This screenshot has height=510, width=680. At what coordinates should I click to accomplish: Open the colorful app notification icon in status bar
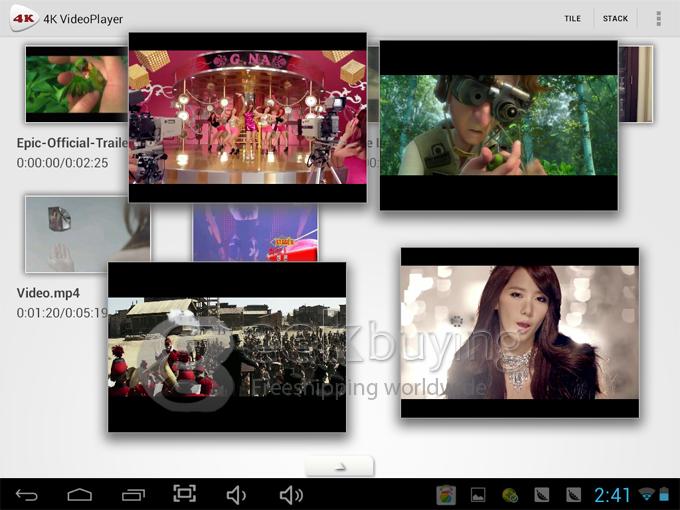[446, 495]
